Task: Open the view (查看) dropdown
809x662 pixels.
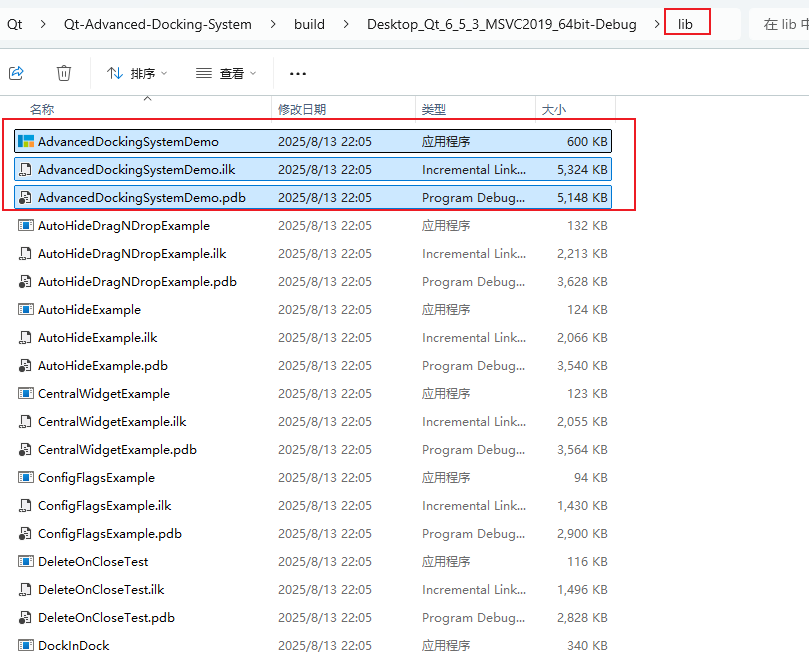Action: point(226,74)
